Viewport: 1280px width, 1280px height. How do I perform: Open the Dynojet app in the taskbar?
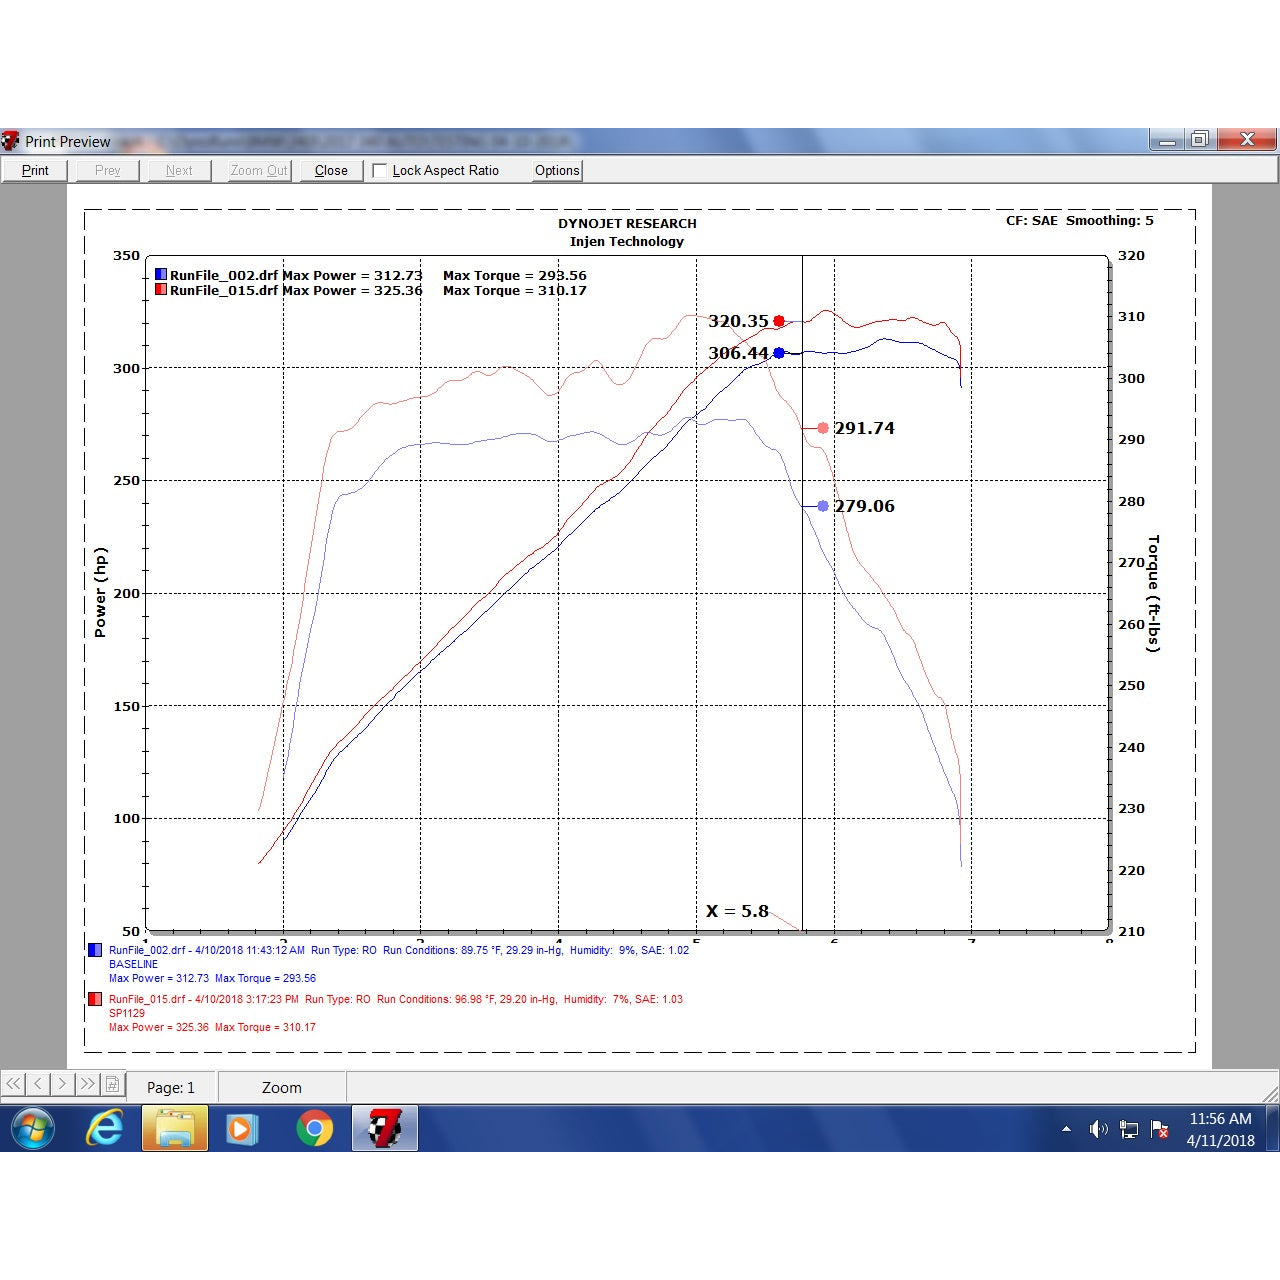384,1129
